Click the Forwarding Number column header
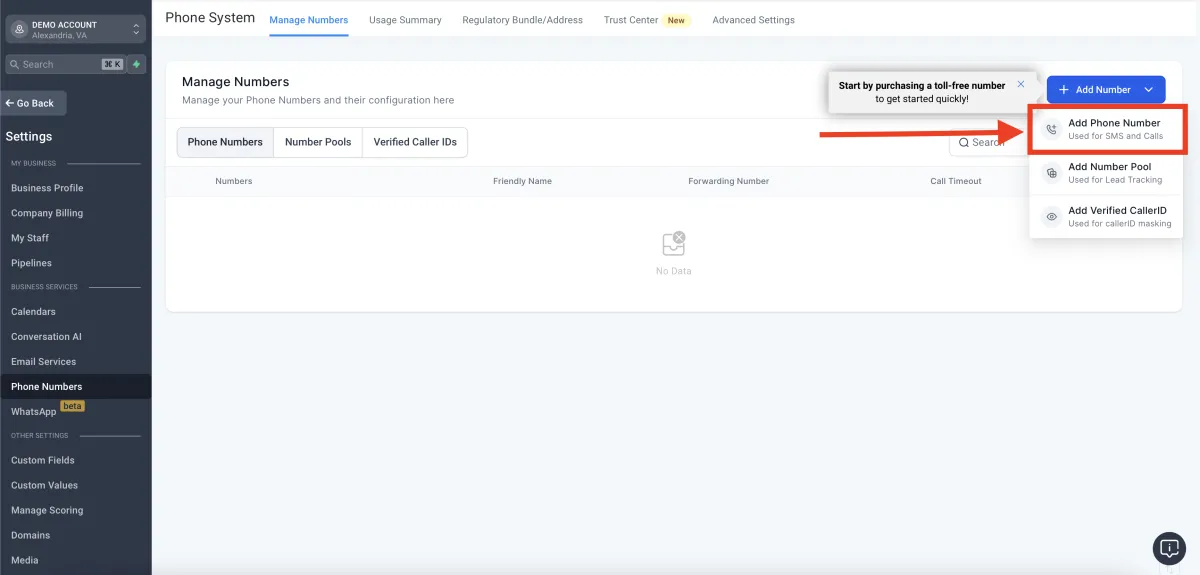 729,181
